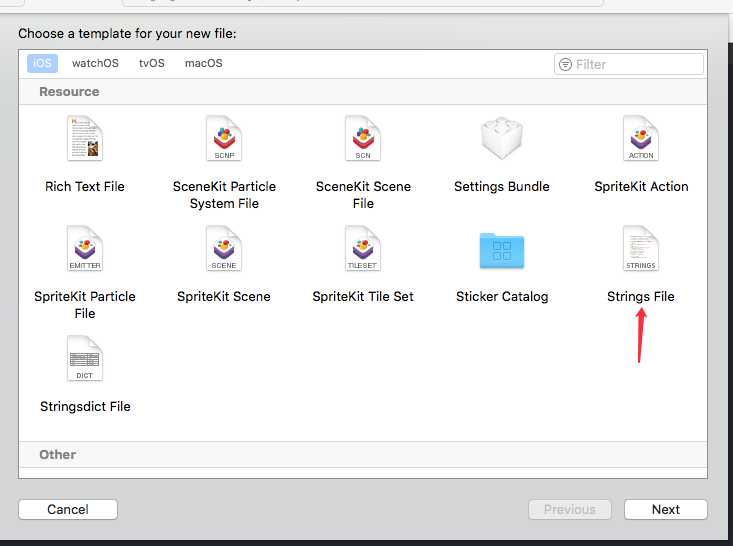
Task: Click the "Sticker Catalog" label
Action: point(502,297)
